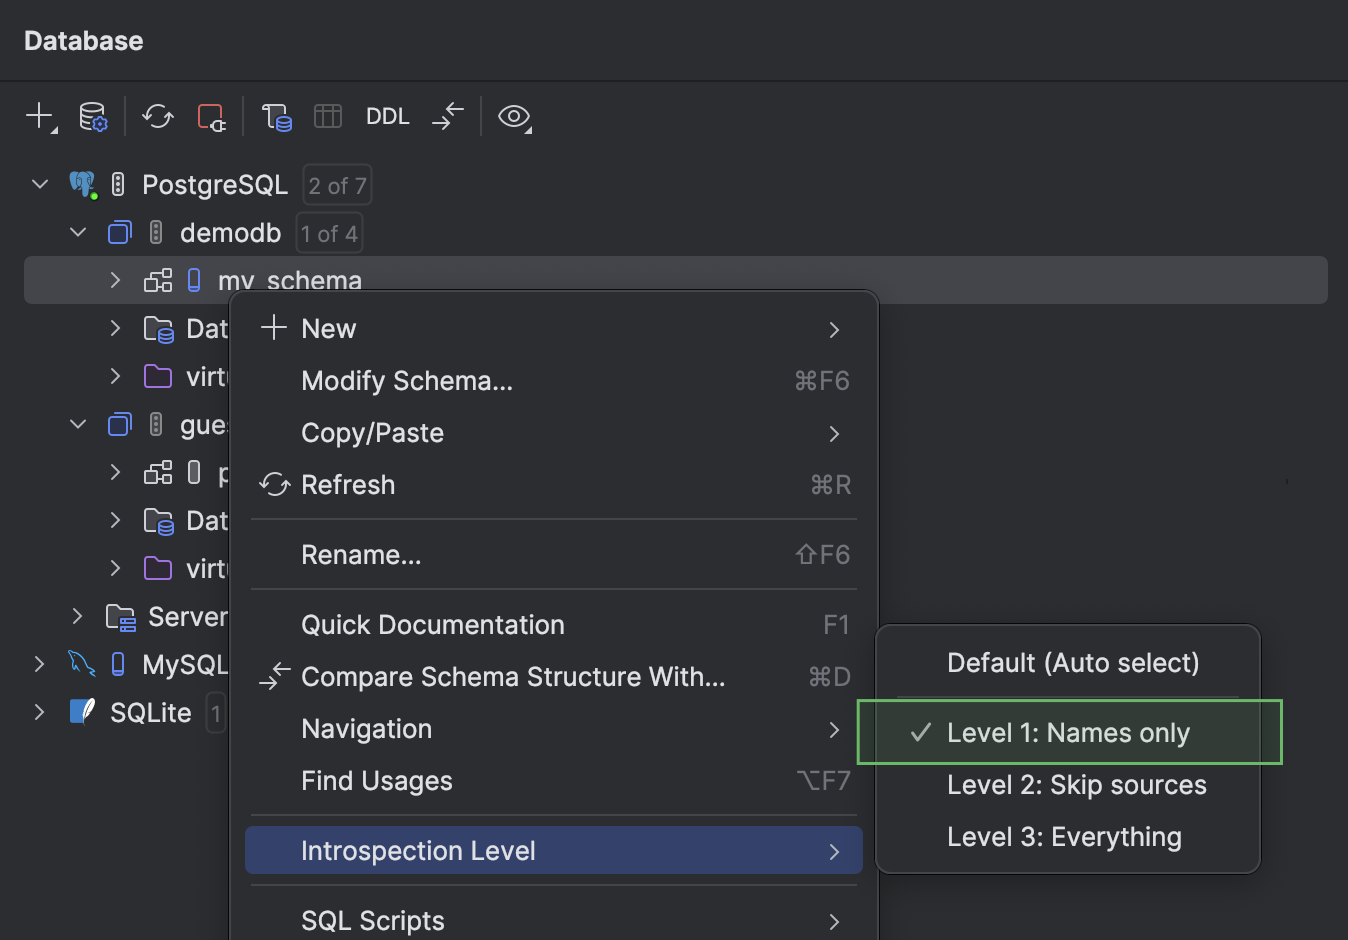Select Level 1: Names only introspection level
This screenshot has width=1348, height=940.
1068,732
